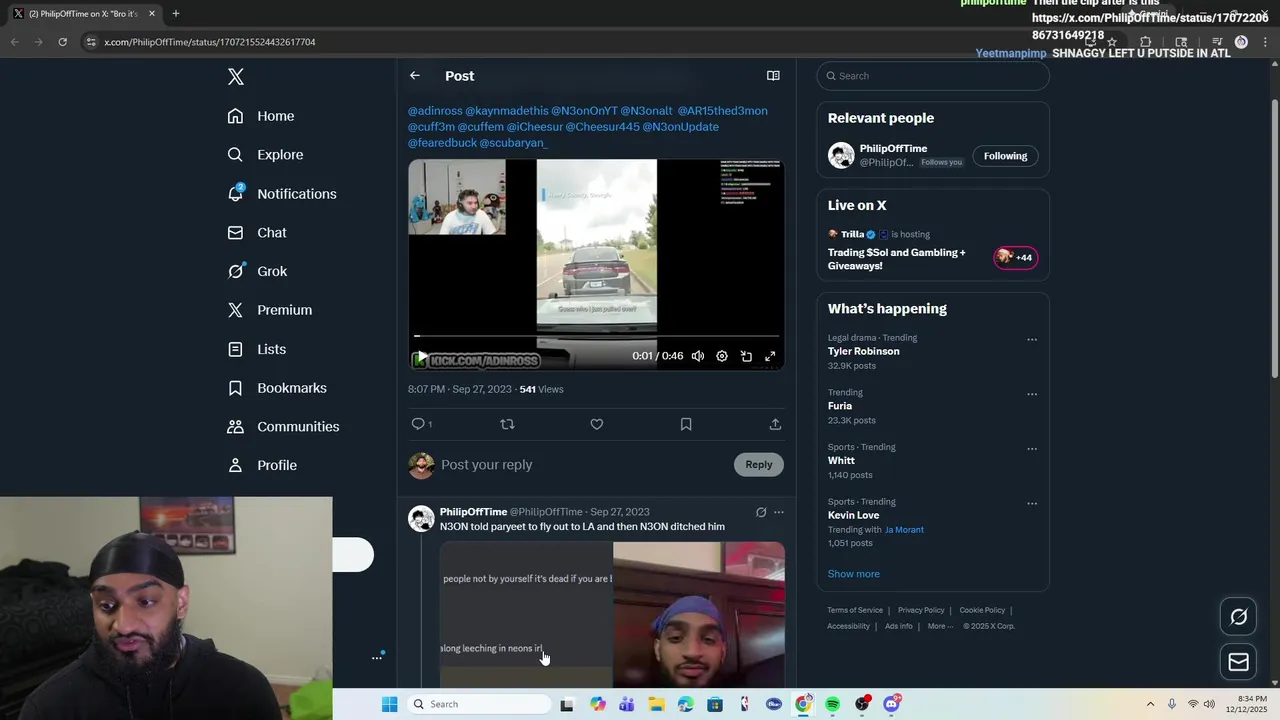Open the Trilla live trading broadcast
The image size is (1280, 720).
click(x=933, y=250)
